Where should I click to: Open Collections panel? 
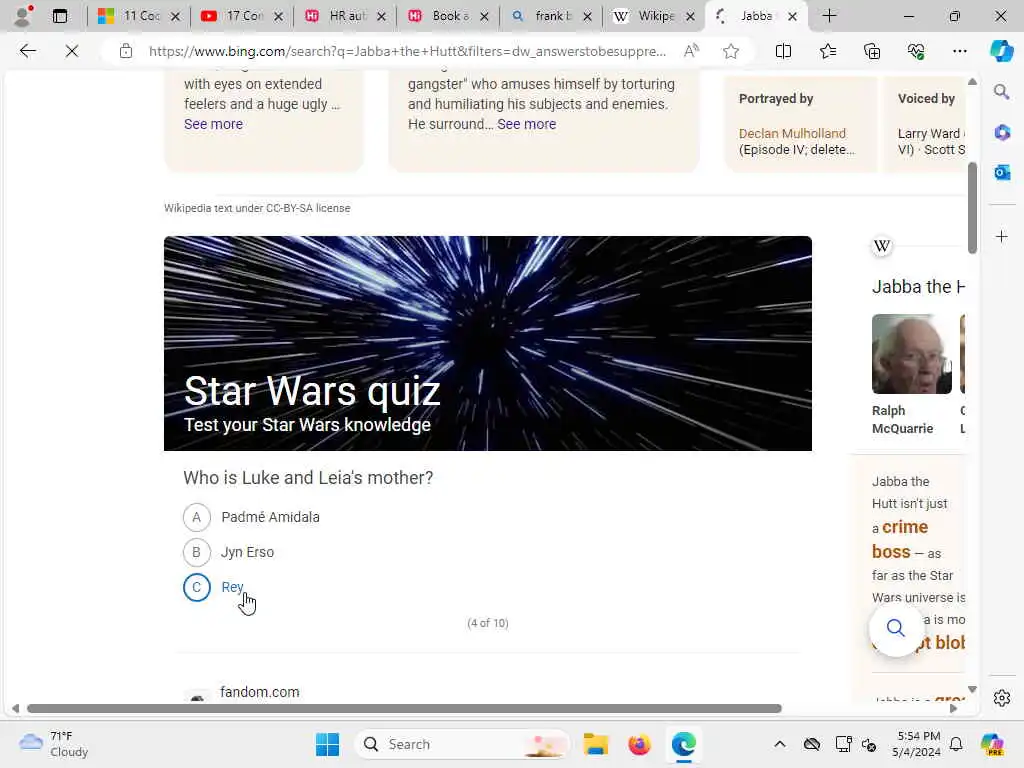point(872,51)
